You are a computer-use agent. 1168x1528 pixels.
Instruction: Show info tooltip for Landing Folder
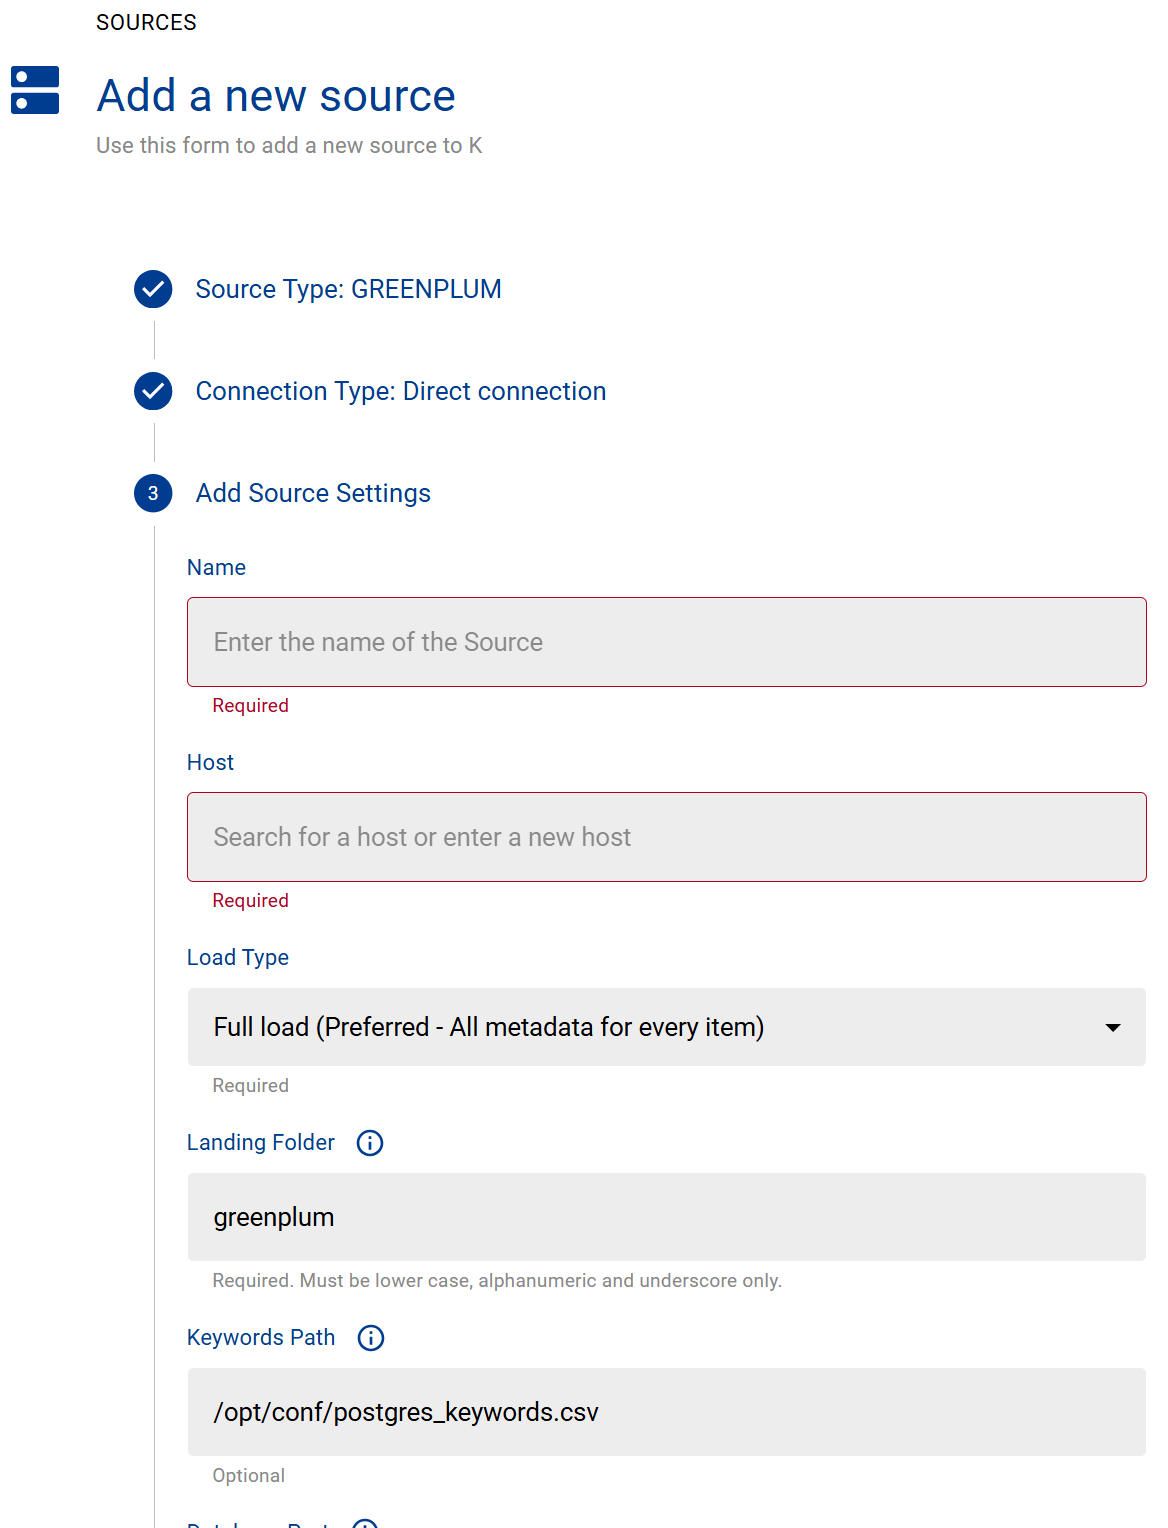coord(370,1143)
